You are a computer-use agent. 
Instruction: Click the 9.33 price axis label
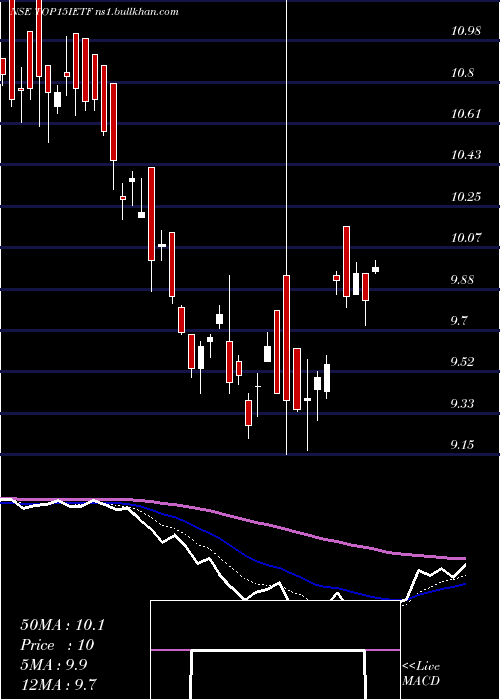[x=462, y=404]
